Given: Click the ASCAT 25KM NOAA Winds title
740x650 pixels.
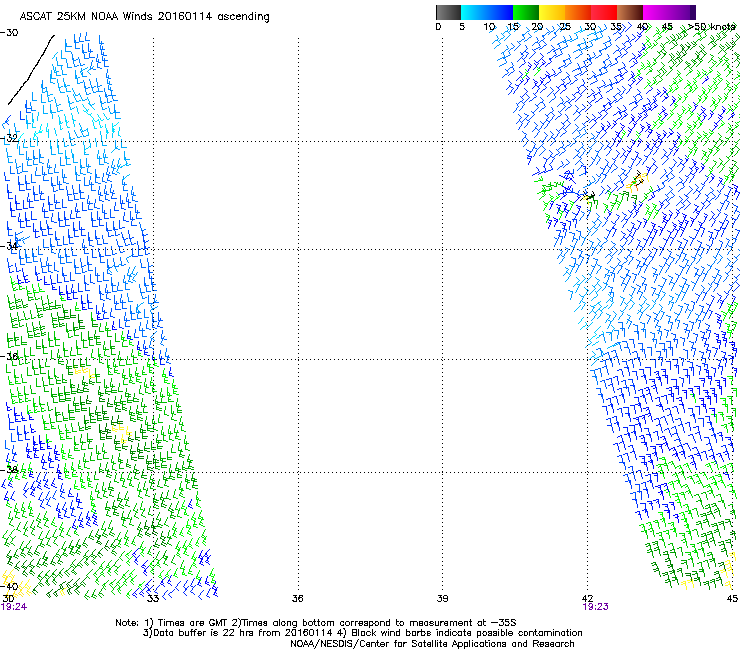Looking at the screenshot, I should [x=144, y=17].
